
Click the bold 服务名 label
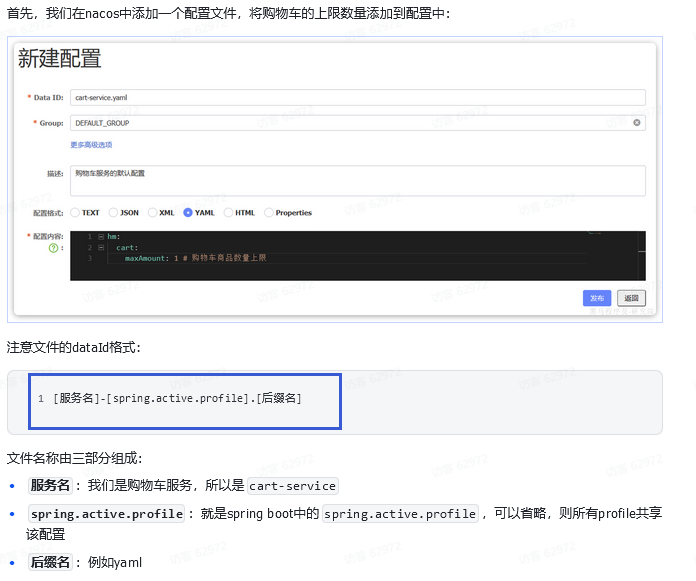click(50, 486)
